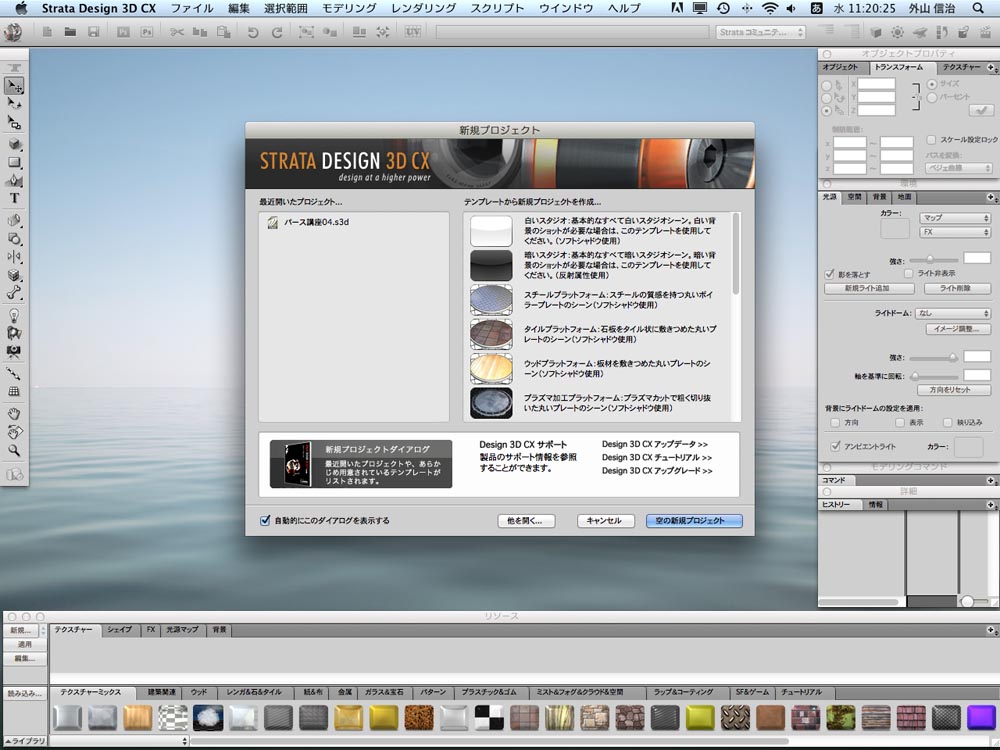The image size is (1000, 750).
Task: Click the Ps Photoshop toolbar icon
Action: [x=147, y=31]
